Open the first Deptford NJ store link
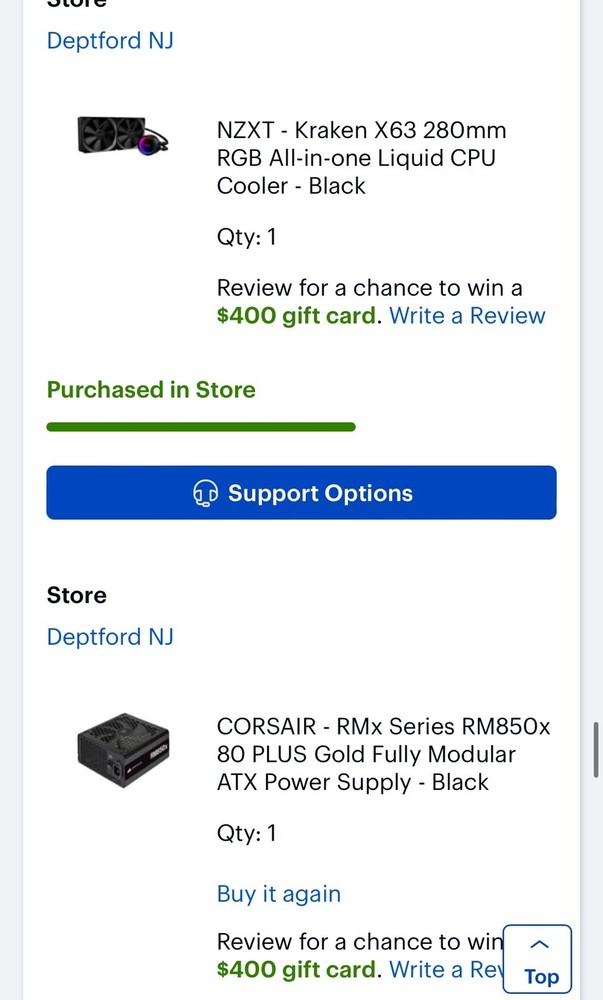Screen dimensions: 603x1000 (110, 40)
